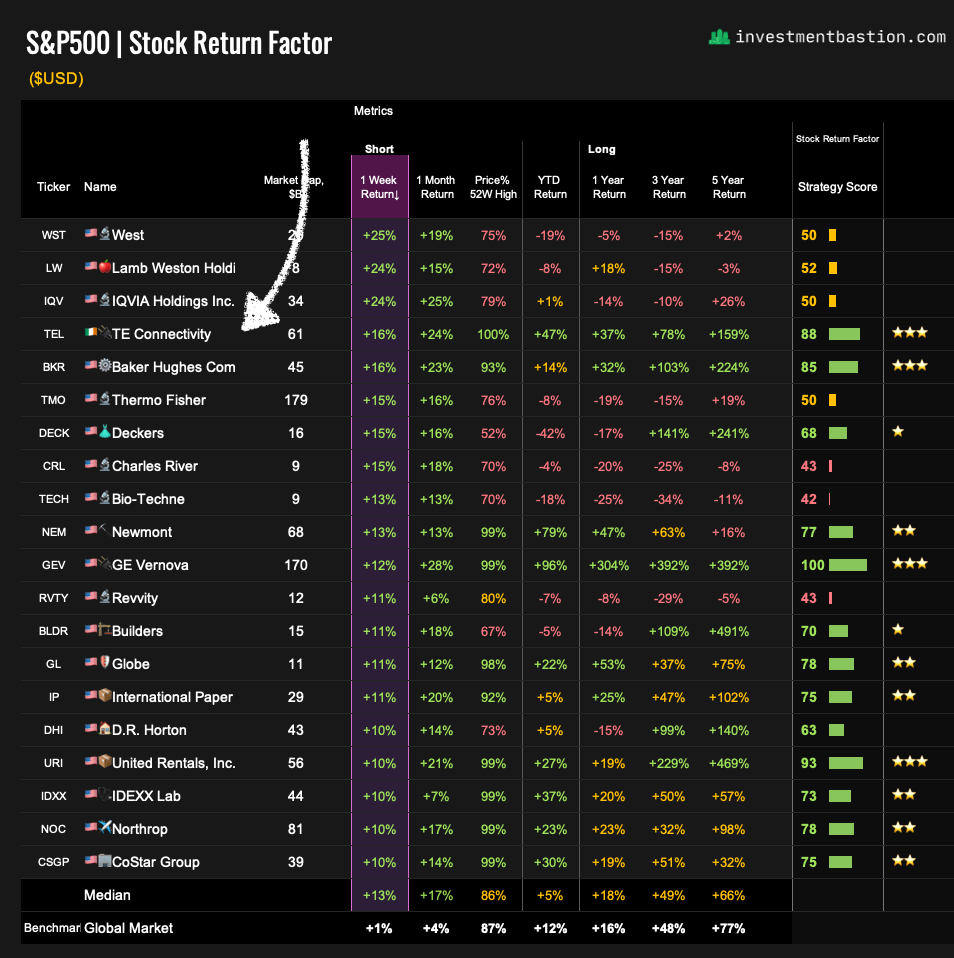Click the package icon beside United Rentals
The image size is (954, 958).
105,761
